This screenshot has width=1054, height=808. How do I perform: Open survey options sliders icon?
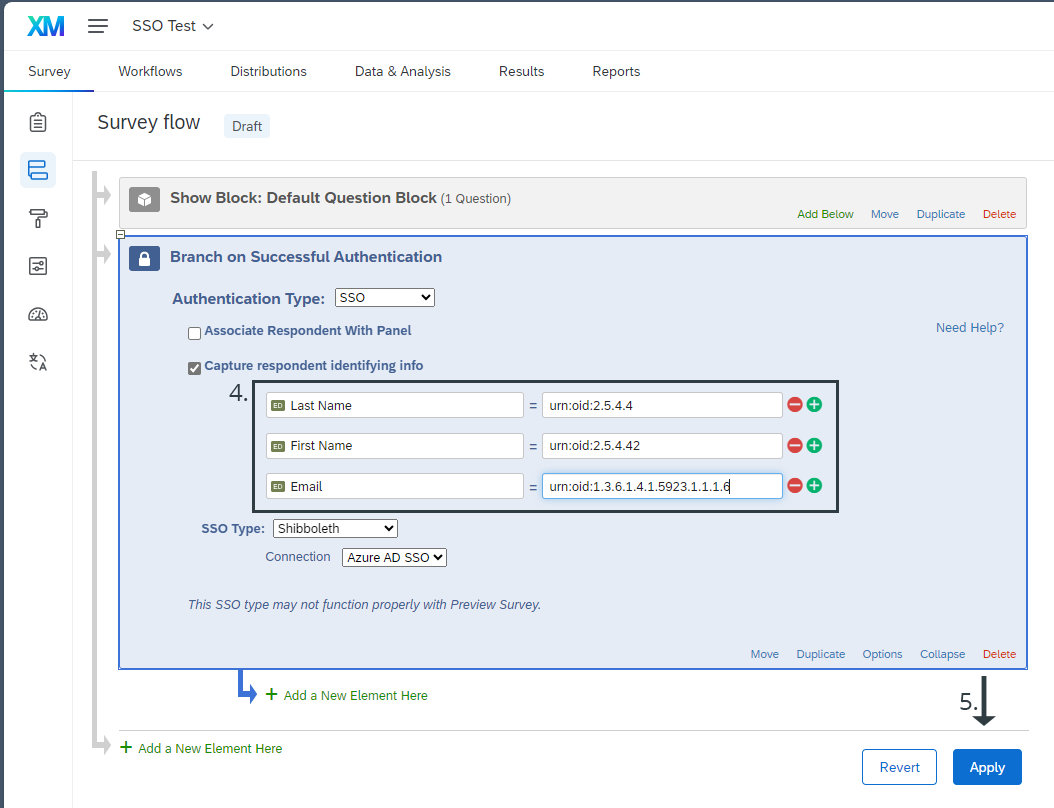click(x=38, y=266)
